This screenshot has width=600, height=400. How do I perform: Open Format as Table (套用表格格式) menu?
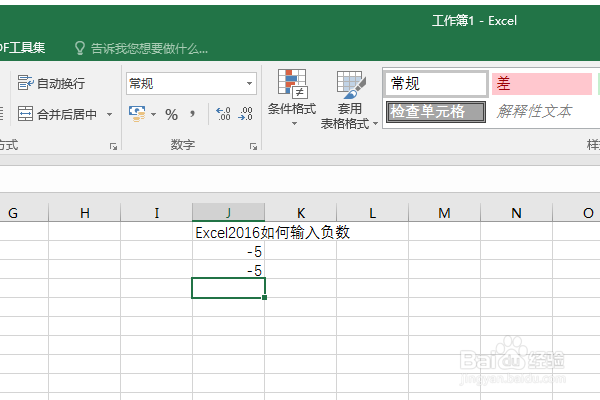coord(349,100)
